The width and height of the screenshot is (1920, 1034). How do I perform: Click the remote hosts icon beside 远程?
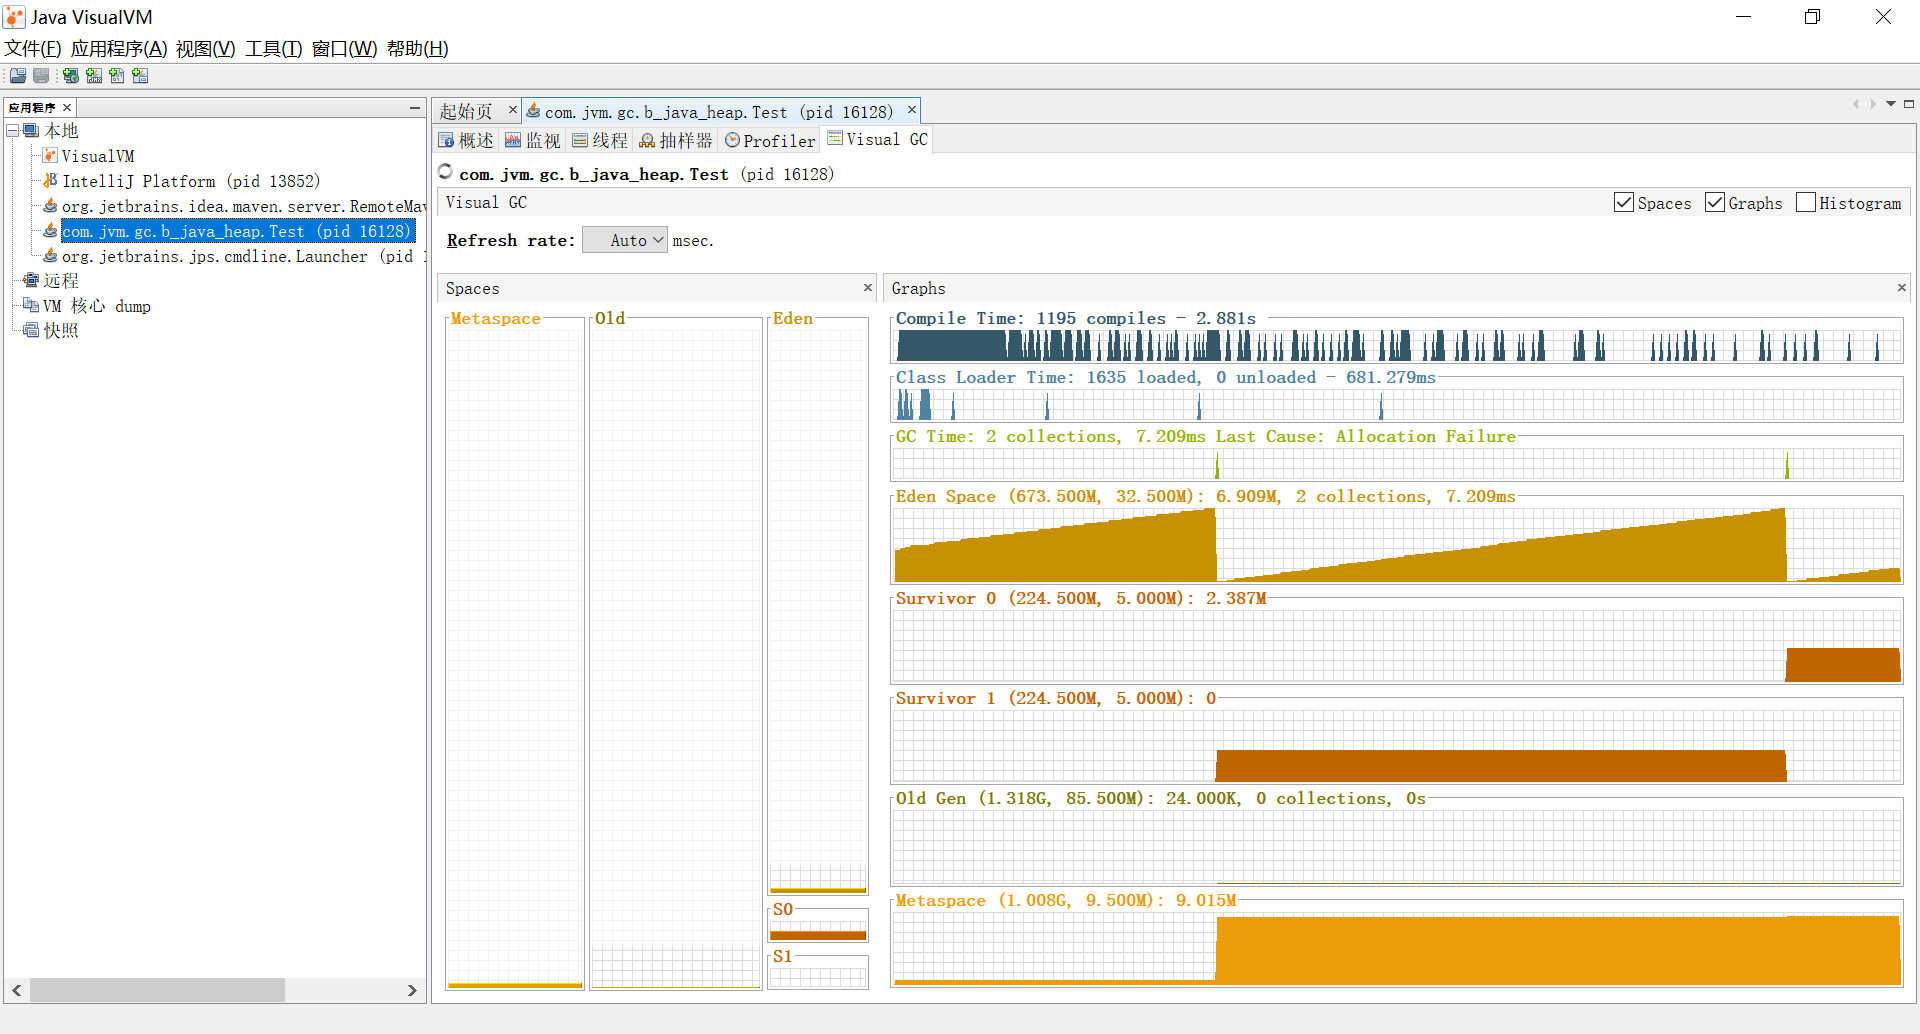pos(31,281)
